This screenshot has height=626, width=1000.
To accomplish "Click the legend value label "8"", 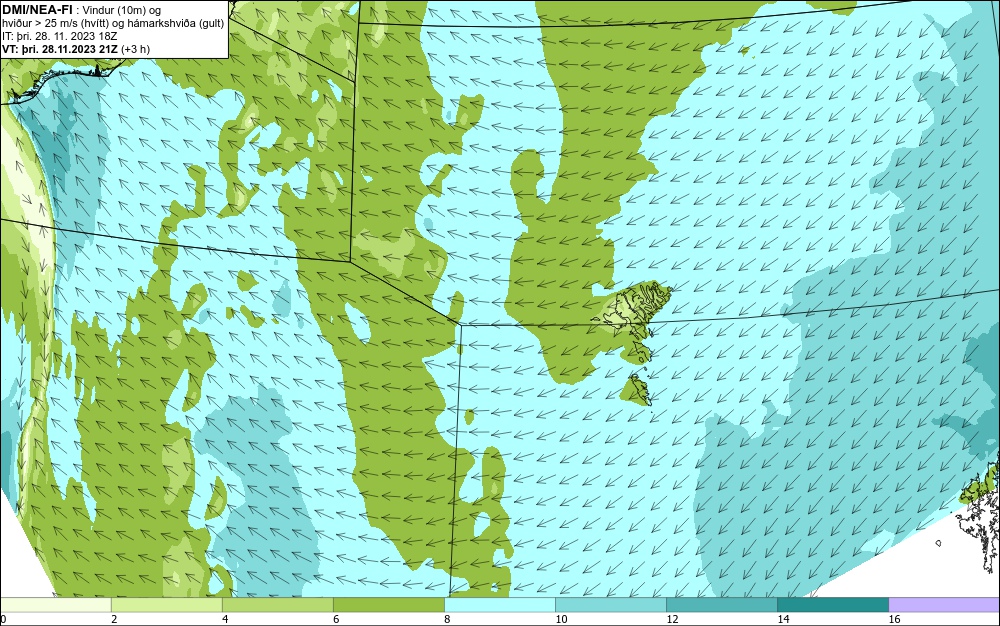I will (447, 619).
